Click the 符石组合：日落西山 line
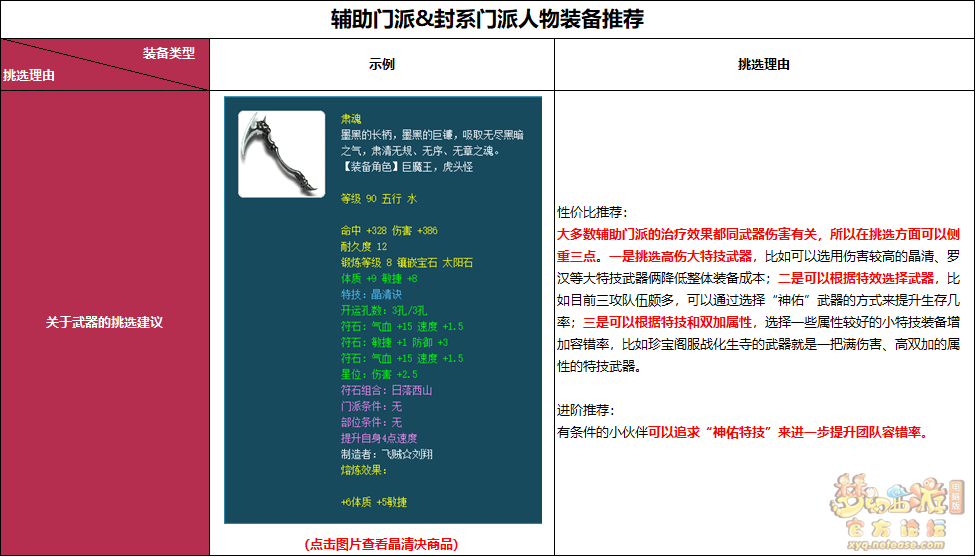Image resolution: width=976 pixels, height=557 pixels. [x=386, y=390]
